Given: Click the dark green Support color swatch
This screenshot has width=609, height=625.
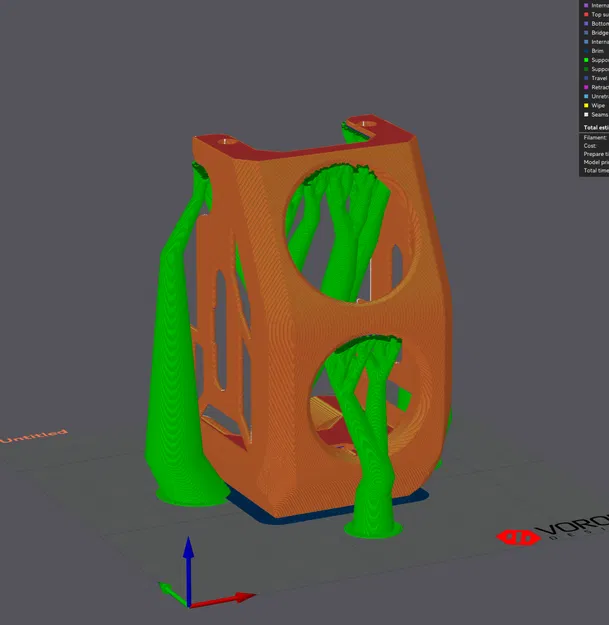Looking at the screenshot, I should click(x=586, y=69).
